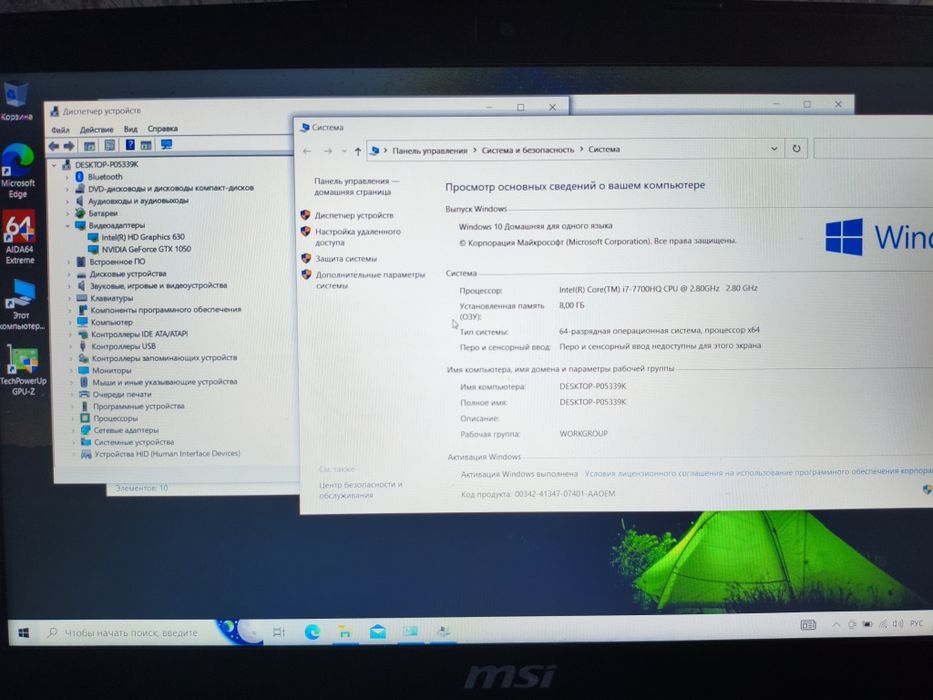Click the properties sheet icon in Device Manager toolbar
Viewport: 933px width, 700px height.
coord(109,145)
